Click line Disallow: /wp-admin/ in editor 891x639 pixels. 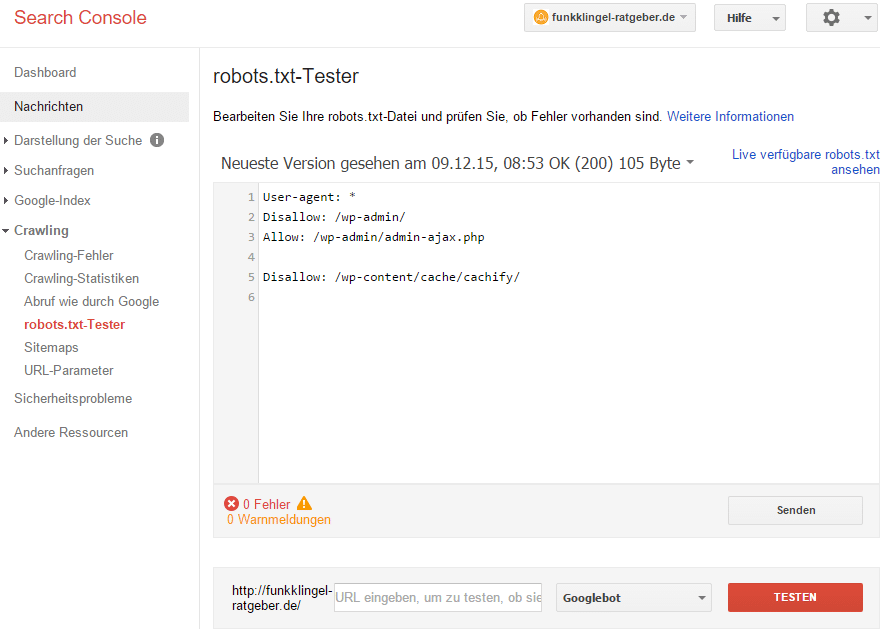tap(334, 217)
